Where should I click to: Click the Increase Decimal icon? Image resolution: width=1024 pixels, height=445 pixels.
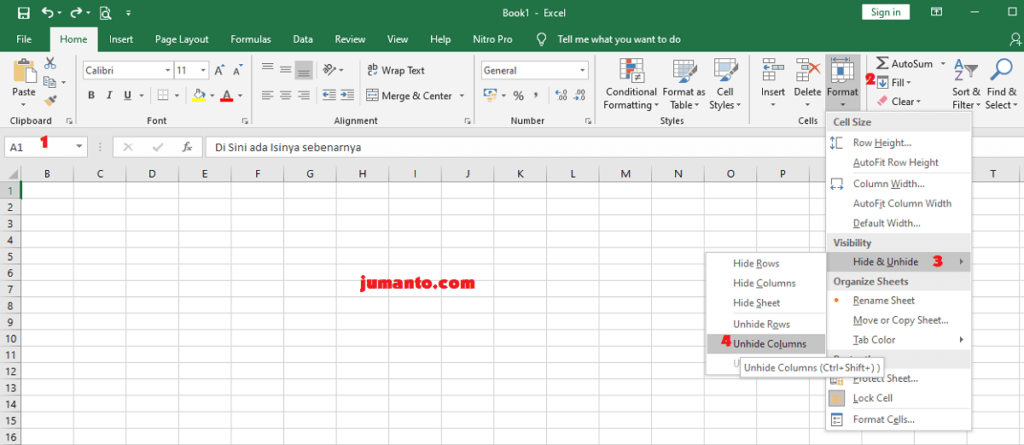point(560,95)
